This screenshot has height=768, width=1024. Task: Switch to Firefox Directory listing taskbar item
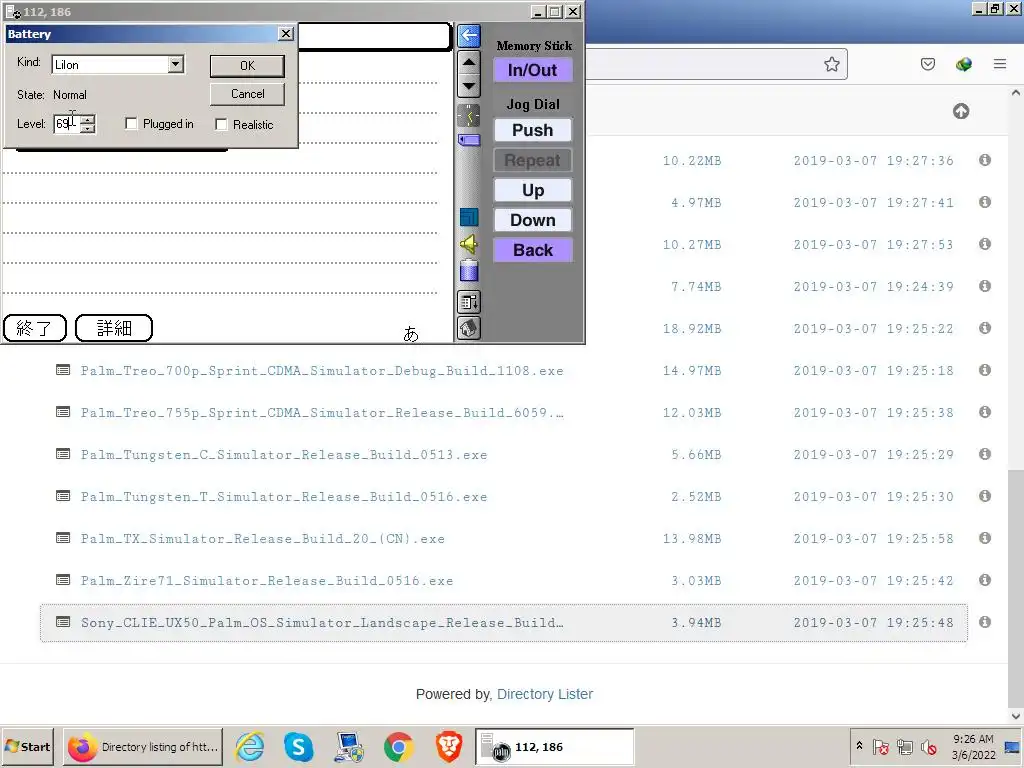[x=143, y=746]
